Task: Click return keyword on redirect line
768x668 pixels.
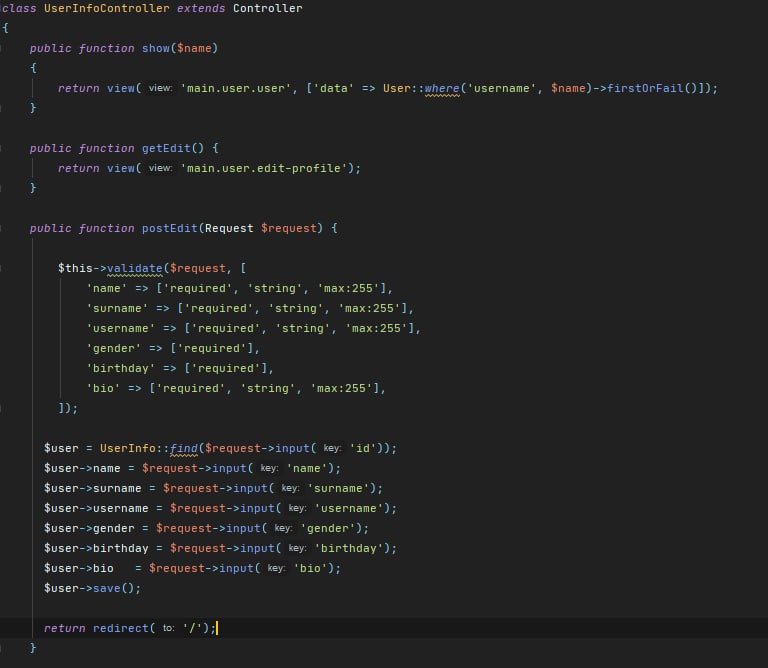Action: tap(65, 629)
